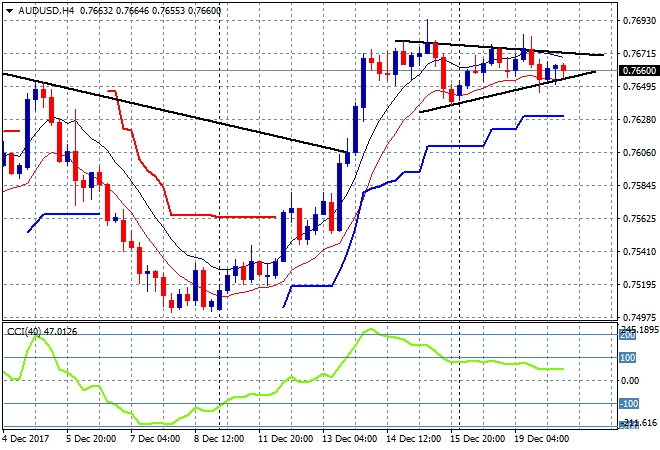Screen dimensions: 660x450
Task: Select the upper triangle resistance trendline
Action: click(500, 48)
